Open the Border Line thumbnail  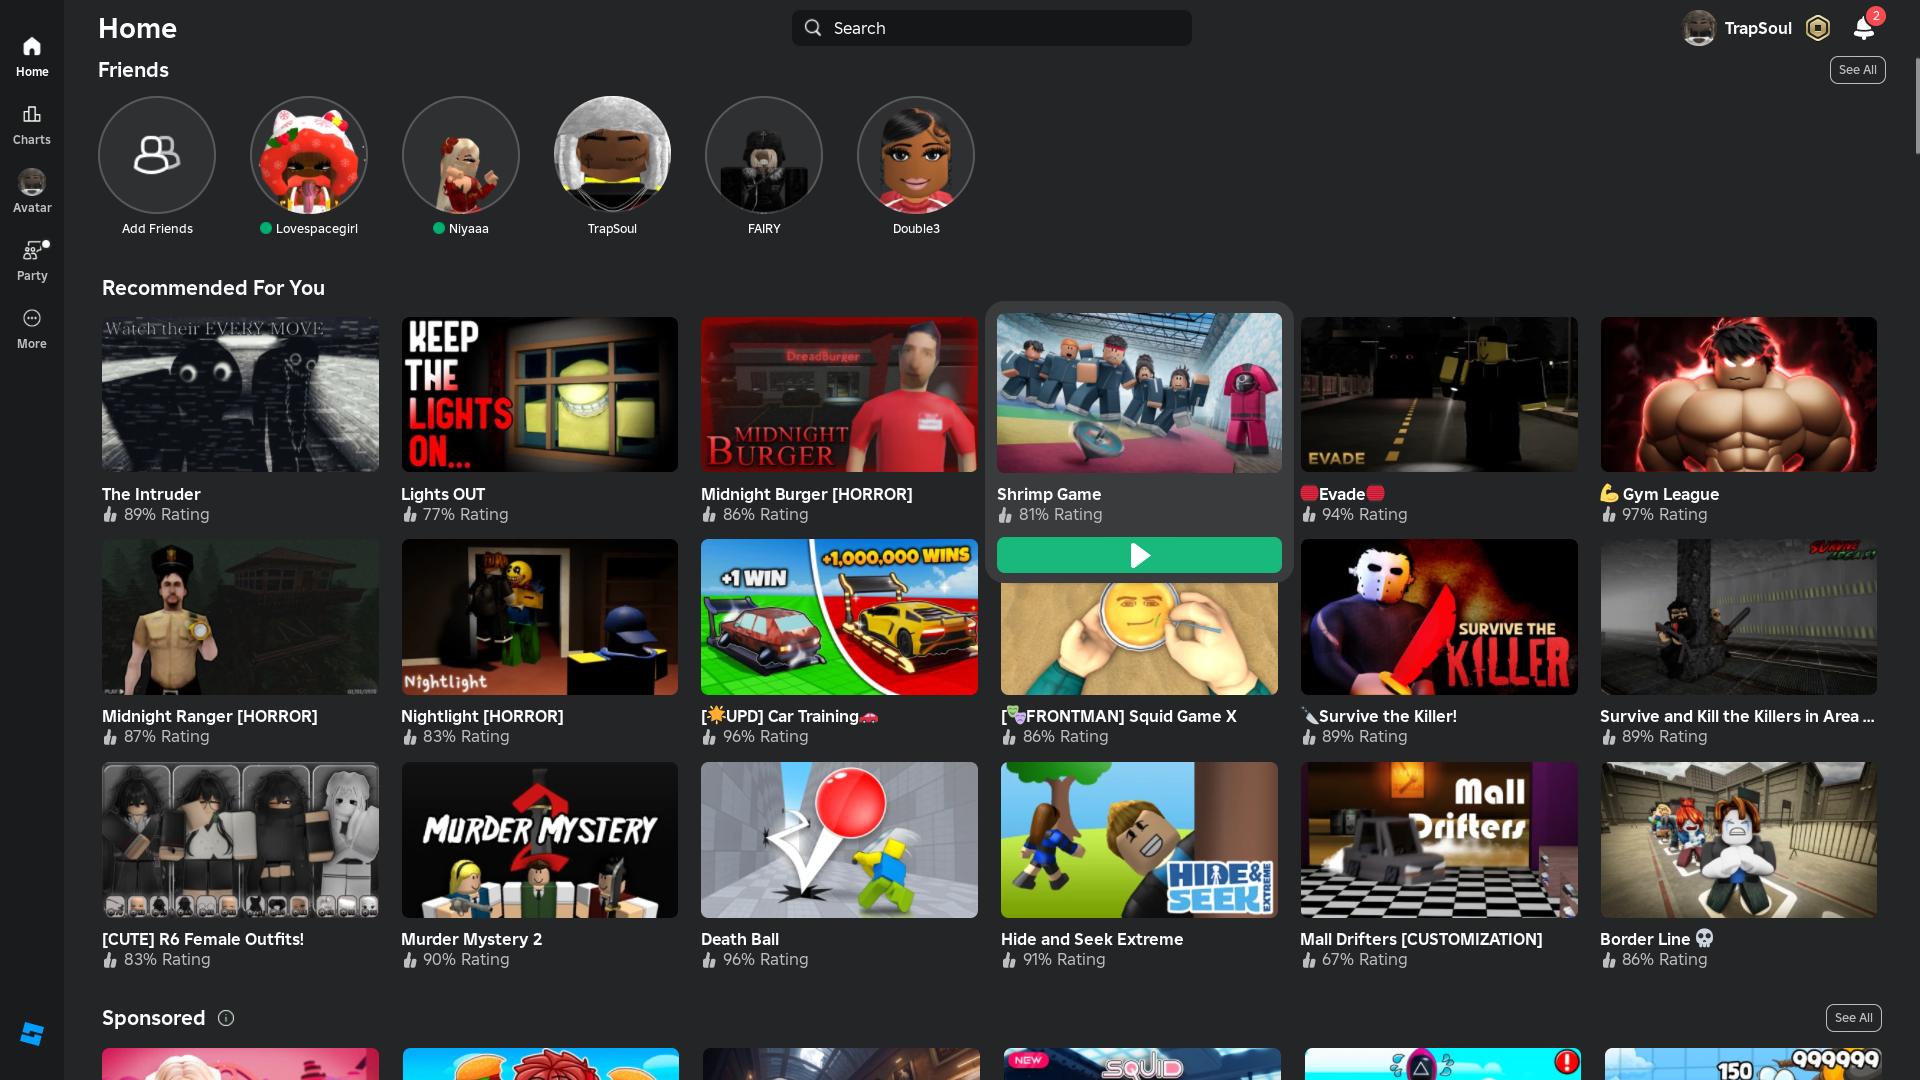tap(1739, 840)
